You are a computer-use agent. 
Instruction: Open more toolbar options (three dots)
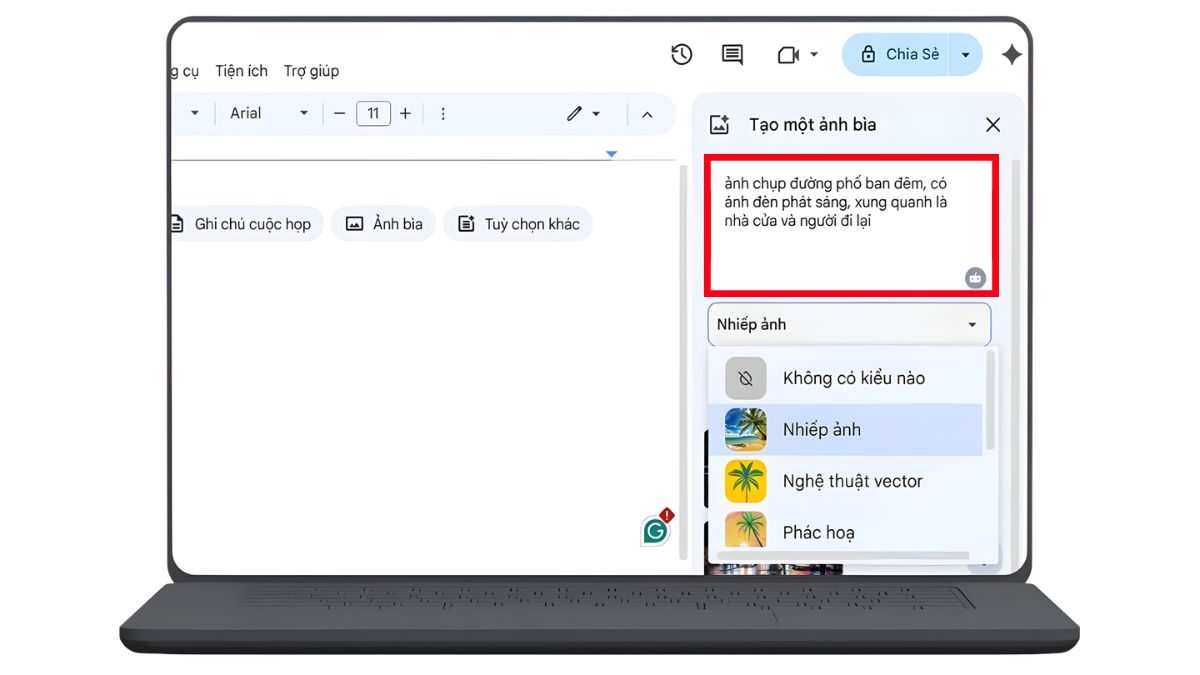[x=442, y=113]
